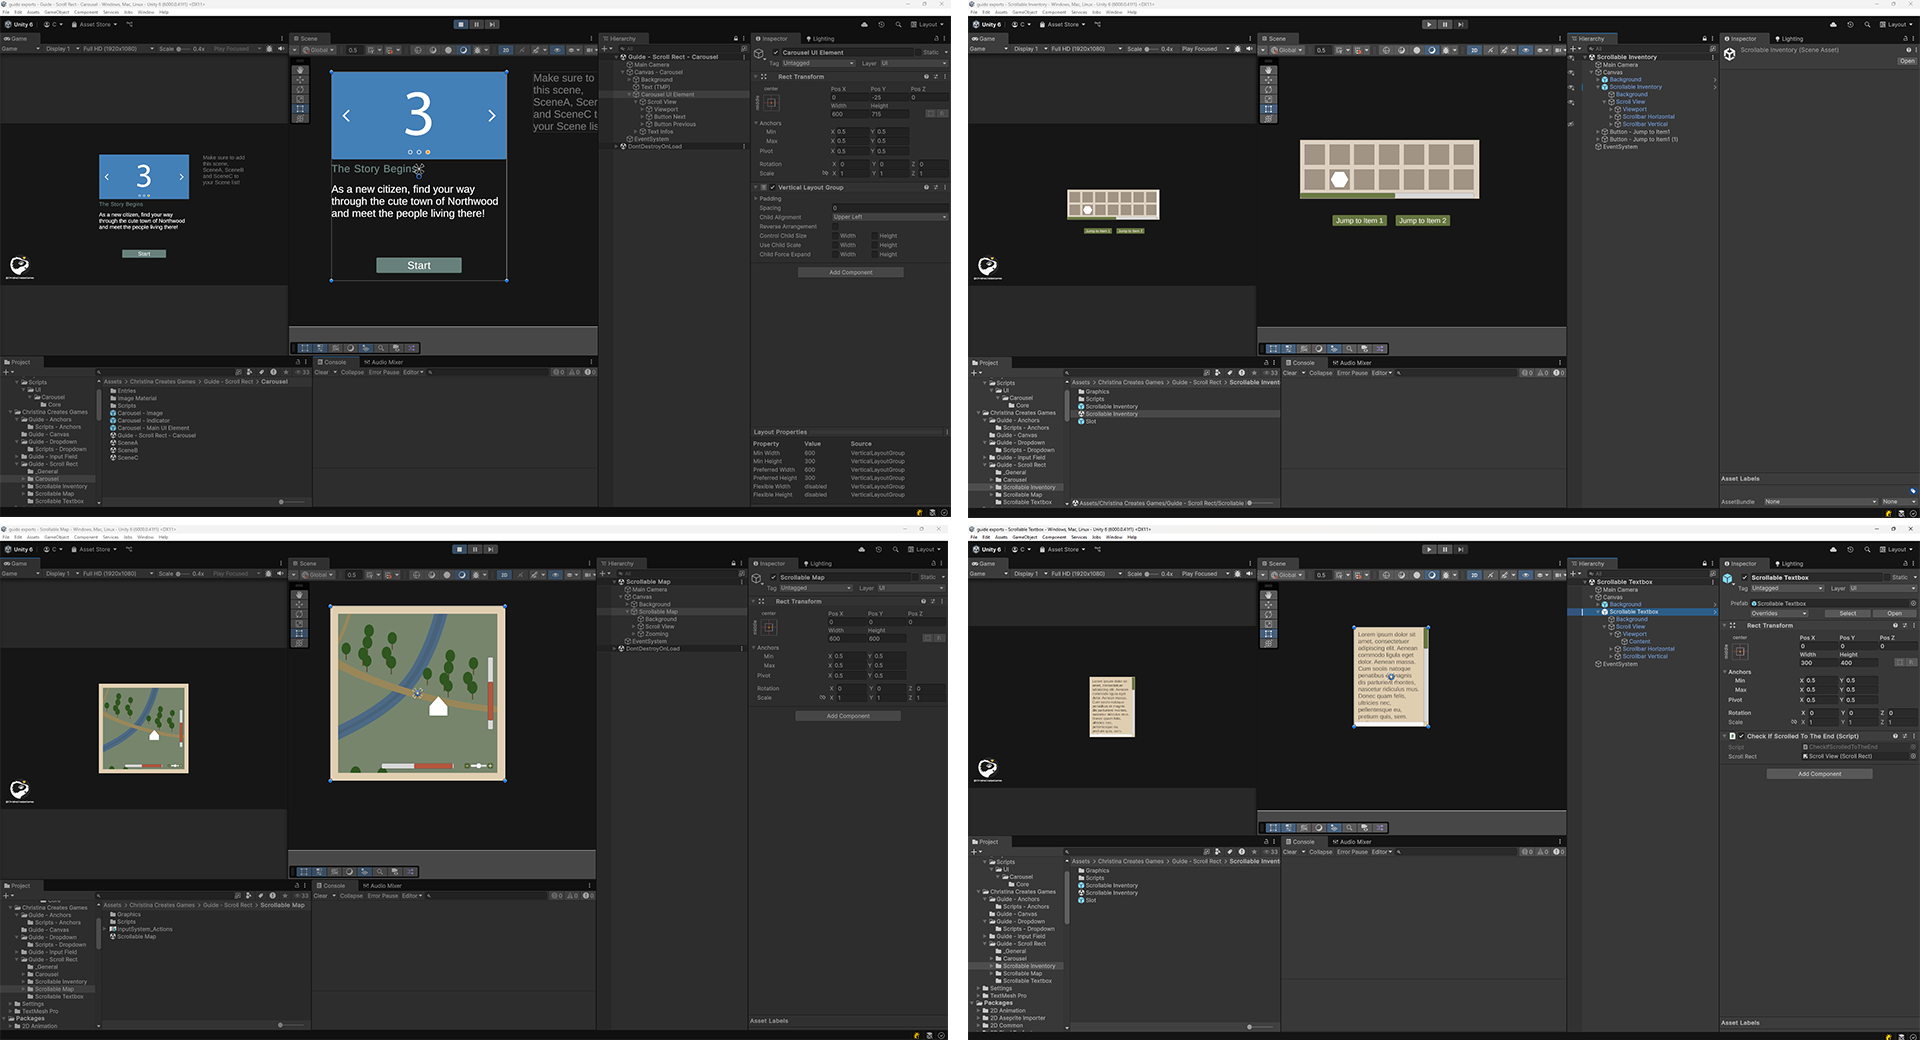Click the plus add button in Carousel window Project panel
The image size is (1920, 1040).
pyautogui.click(x=7, y=372)
